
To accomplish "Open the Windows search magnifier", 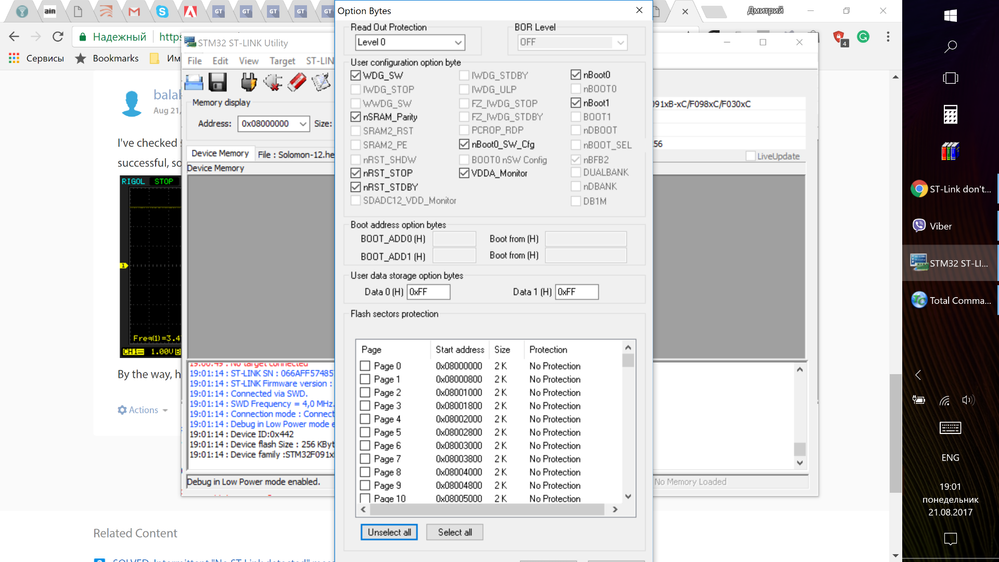I will click(950, 47).
